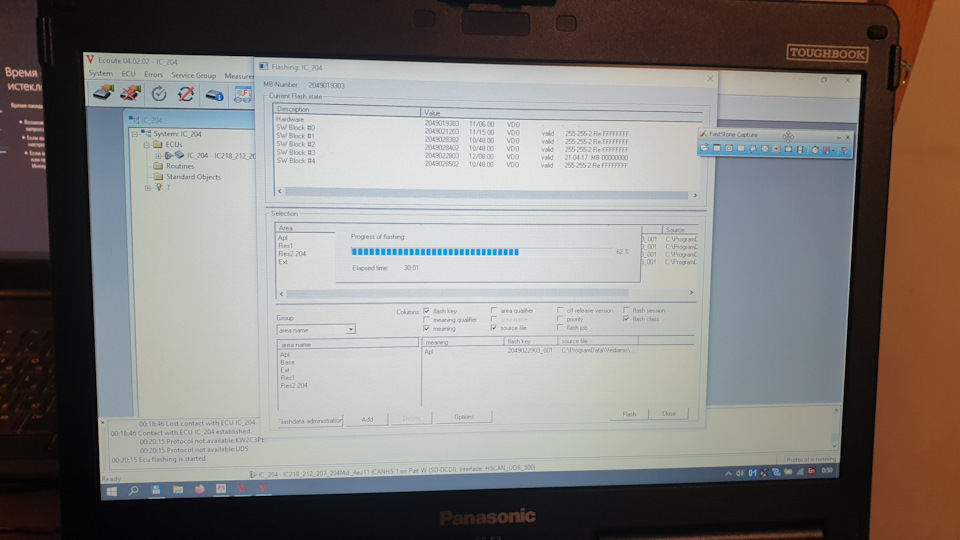The image size is (960, 540).
Task: Expand the IC_204 - IC218_212 ECU node
Action: pos(158,156)
